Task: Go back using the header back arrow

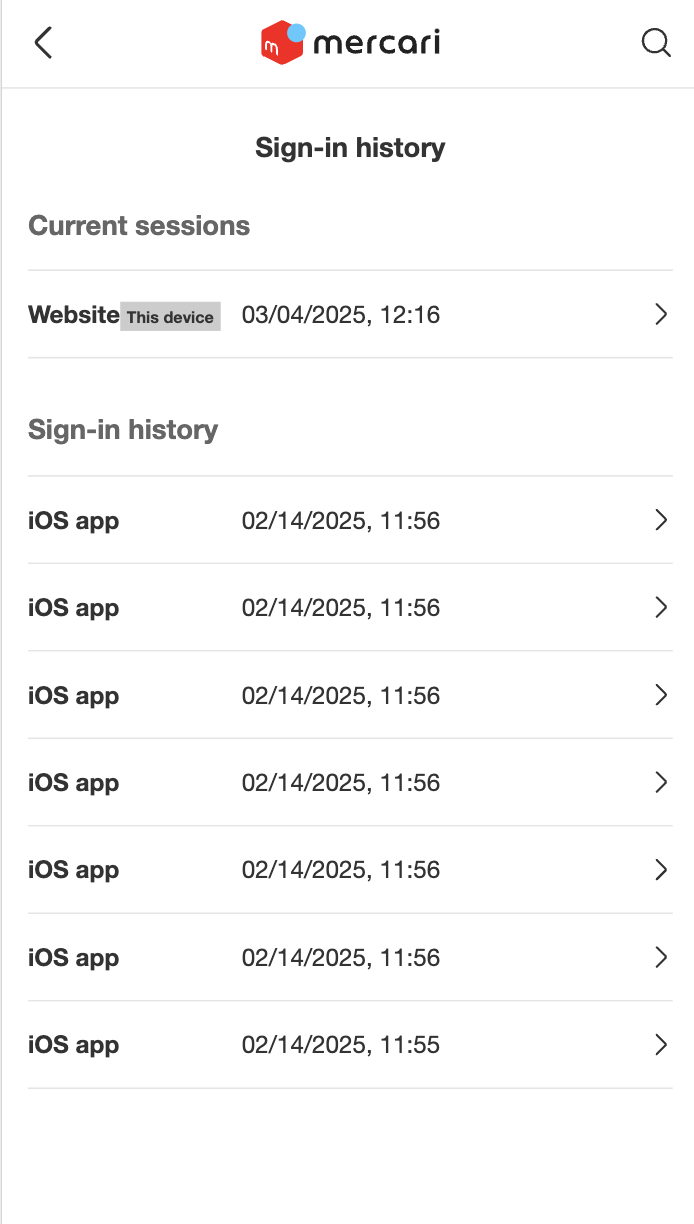Action: point(43,43)
